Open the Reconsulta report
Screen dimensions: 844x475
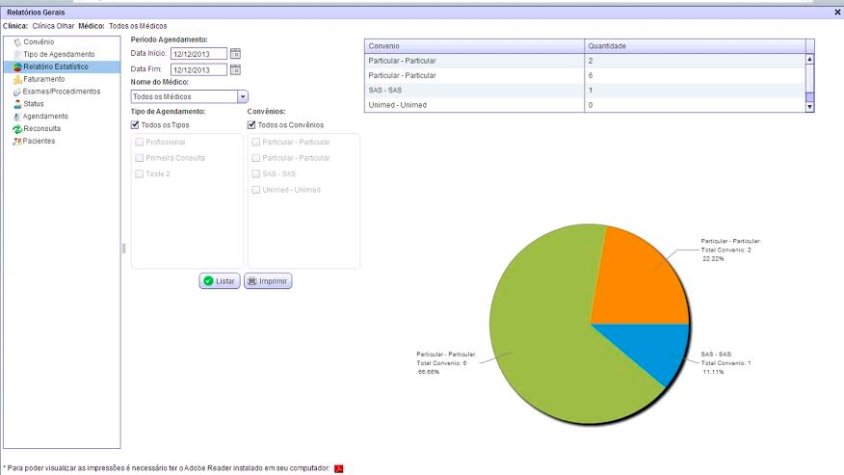click(42, 128)
